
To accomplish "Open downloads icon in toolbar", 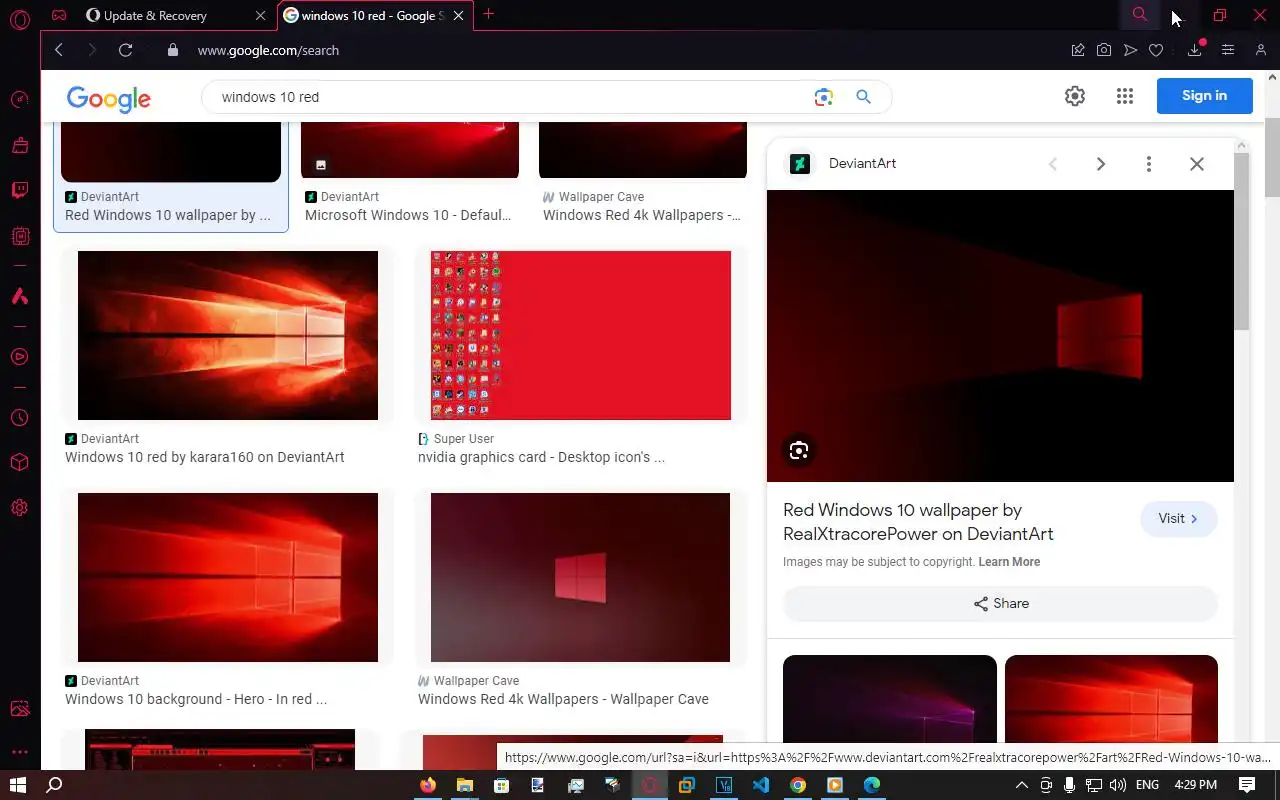I will pos(1195,50).
